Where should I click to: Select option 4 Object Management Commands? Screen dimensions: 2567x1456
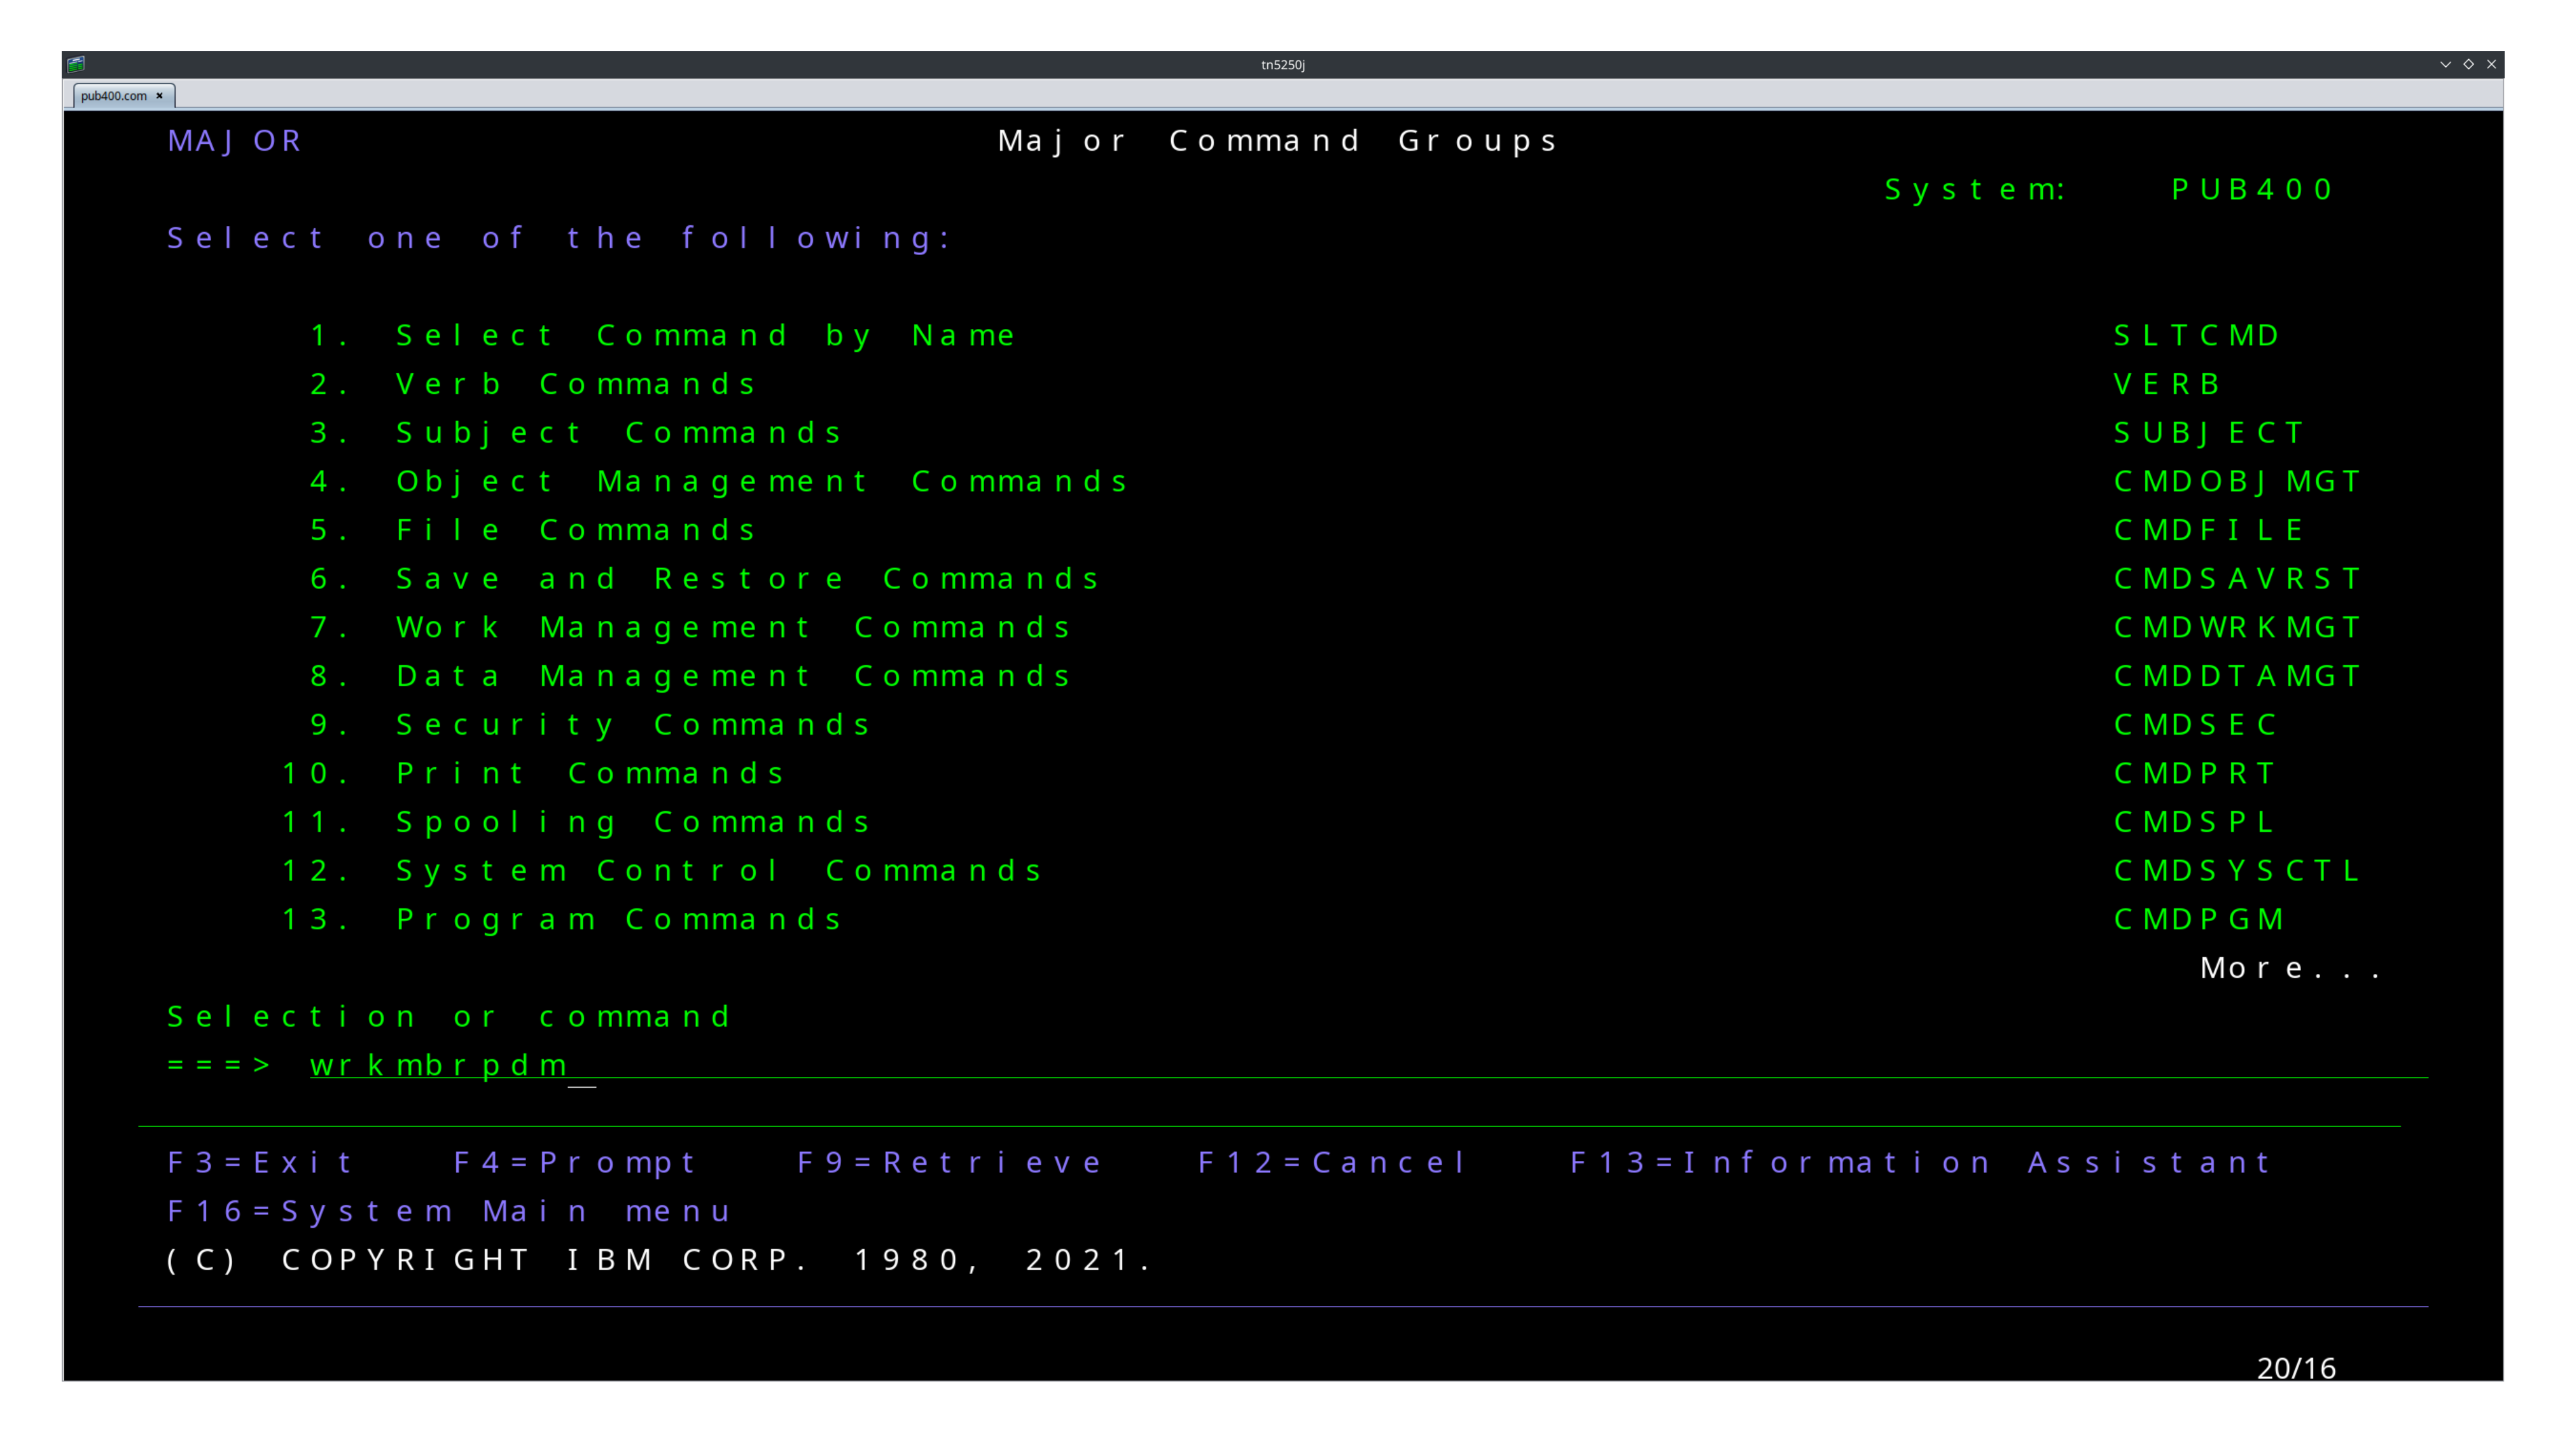click(x=718, y=481)
